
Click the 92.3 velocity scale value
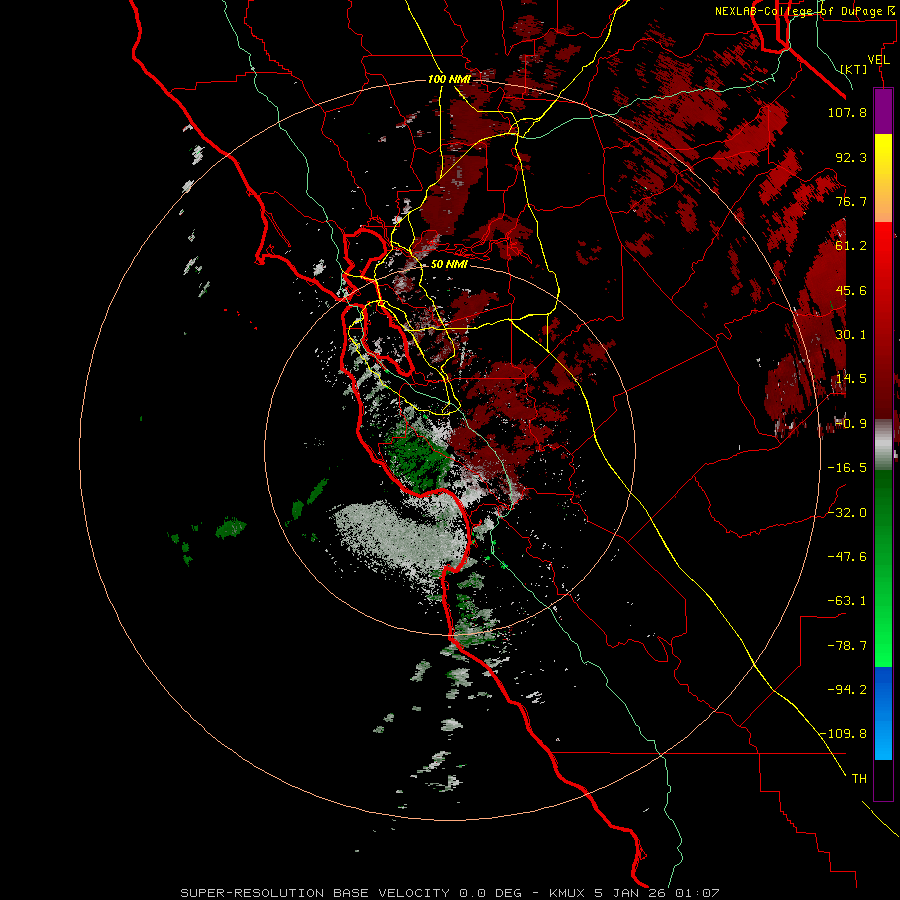[851, 157]
